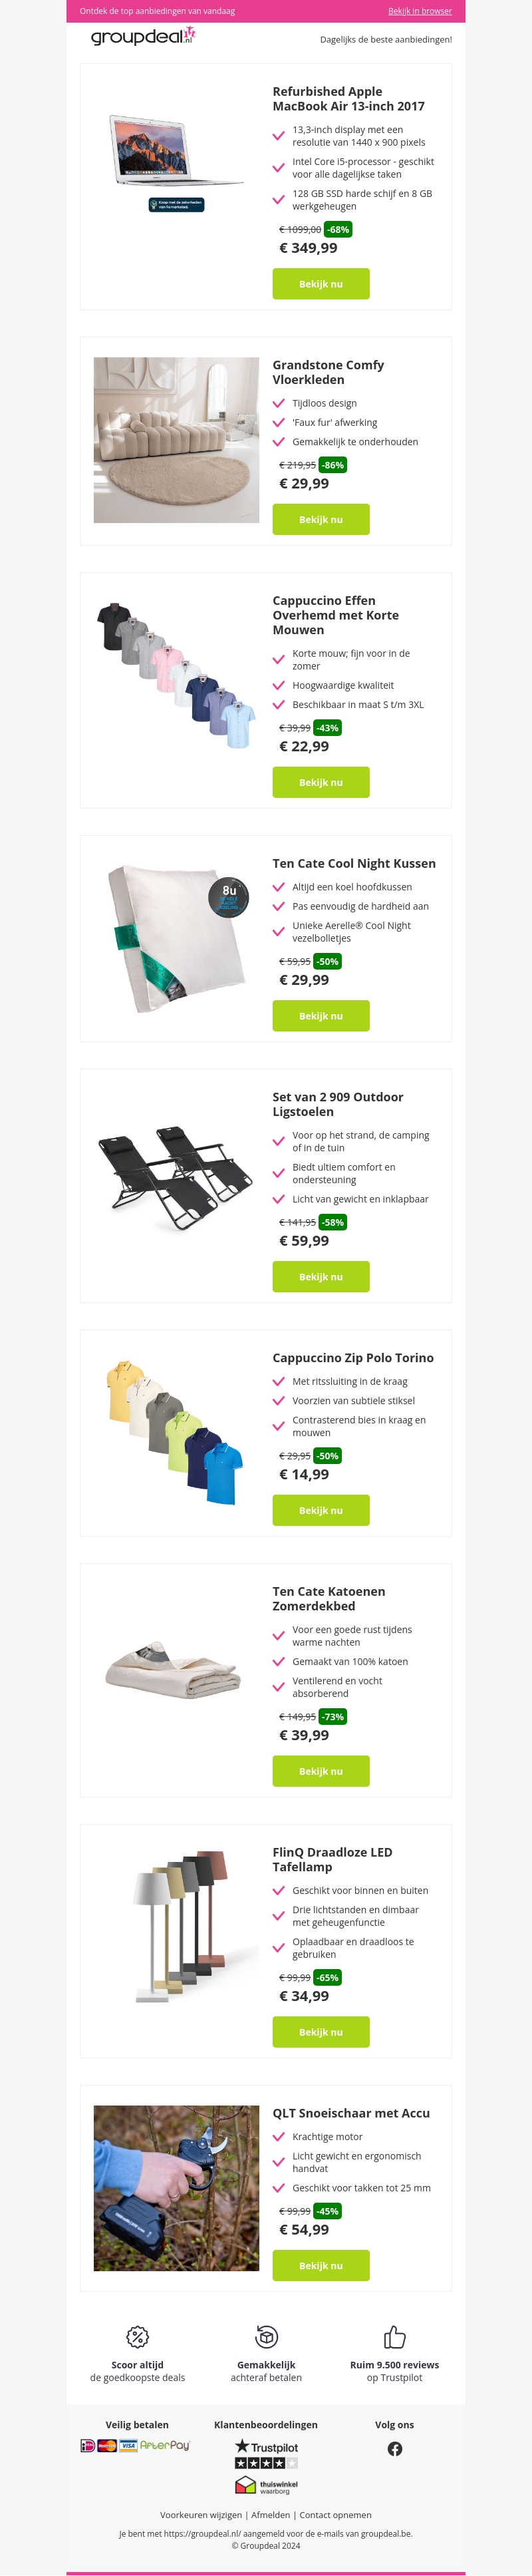Click the 'Afmelden' unsubscribe link
Image resolution: width=532 pixels, height=2576 pixels.
270,2515
